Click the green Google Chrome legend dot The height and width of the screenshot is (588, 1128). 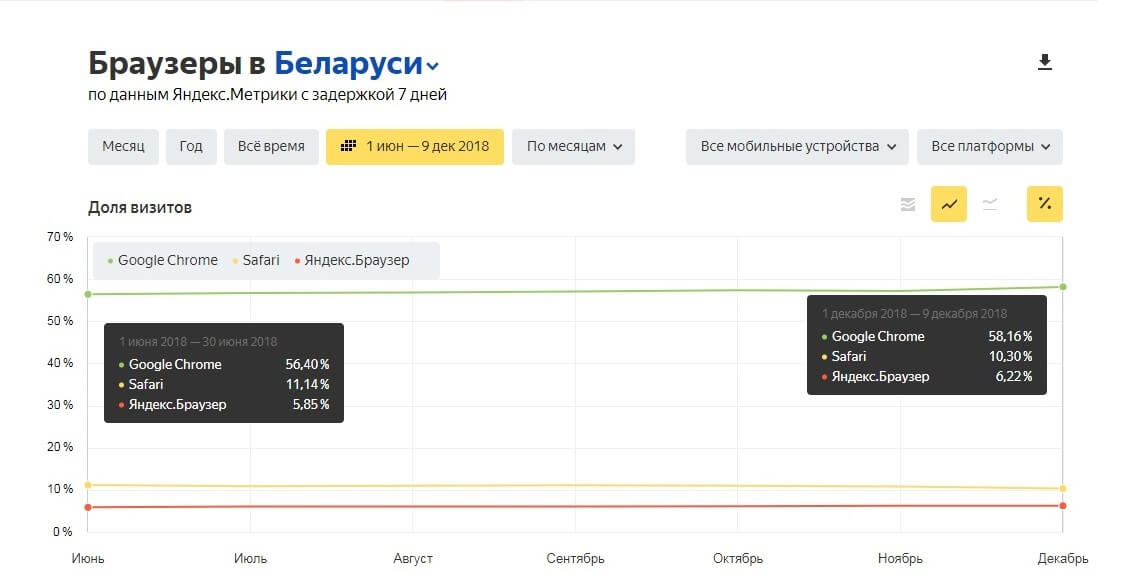[x=110, y=260]
